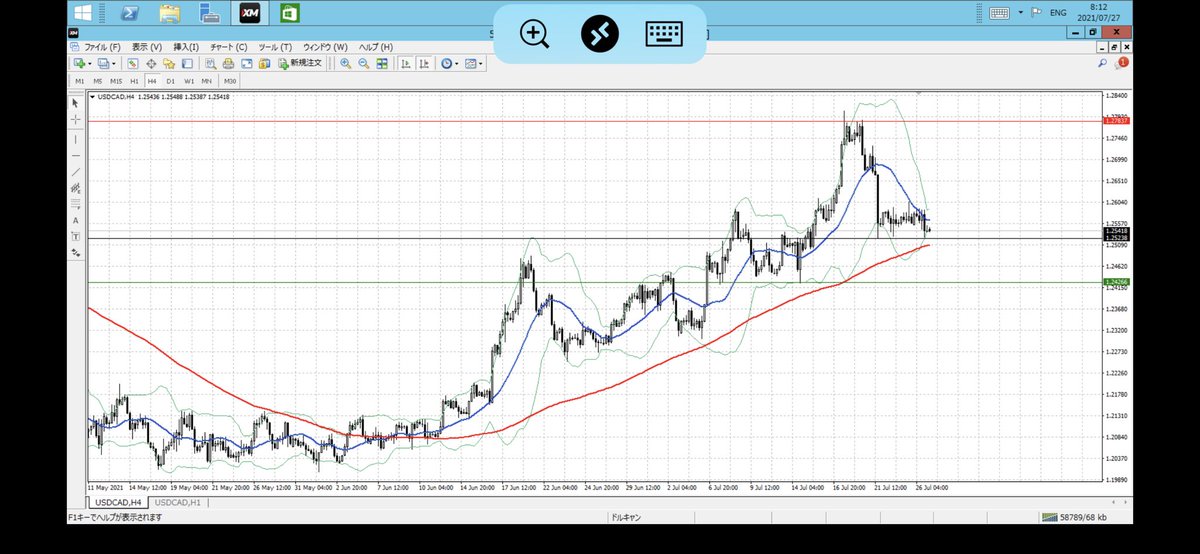Viewport: 1200px width, 554px height.
Task: Open the templates icon
Action: pos(471,63)
